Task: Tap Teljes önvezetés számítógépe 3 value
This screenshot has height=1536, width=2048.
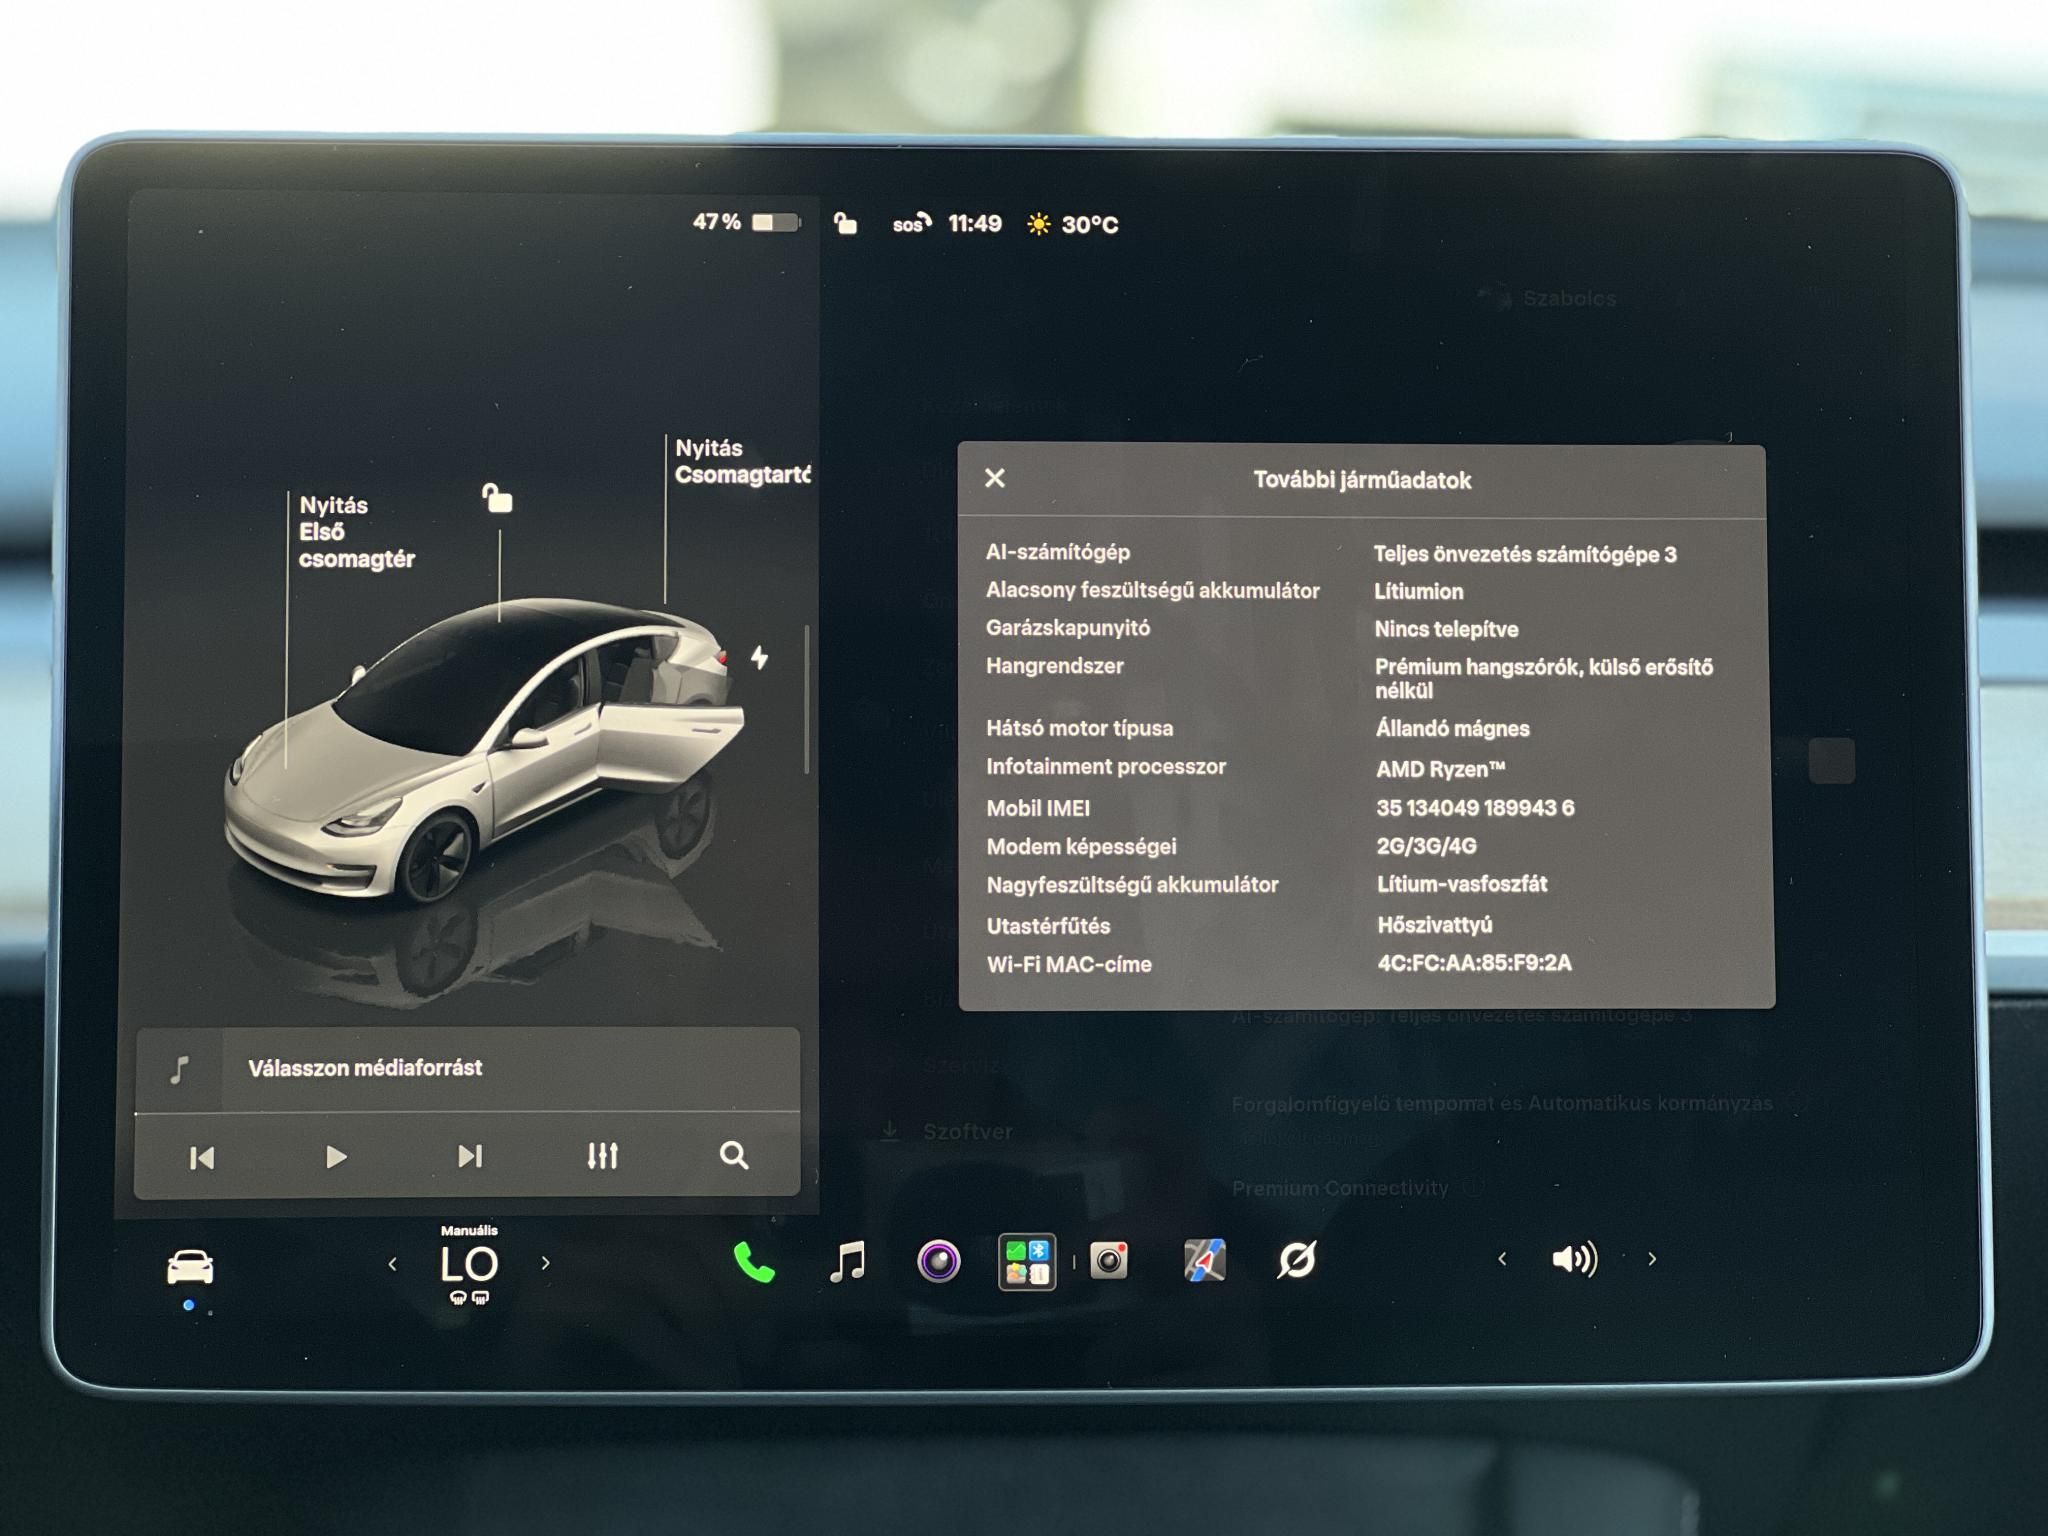Action: pyautogui.click(x=1525, y=554)
